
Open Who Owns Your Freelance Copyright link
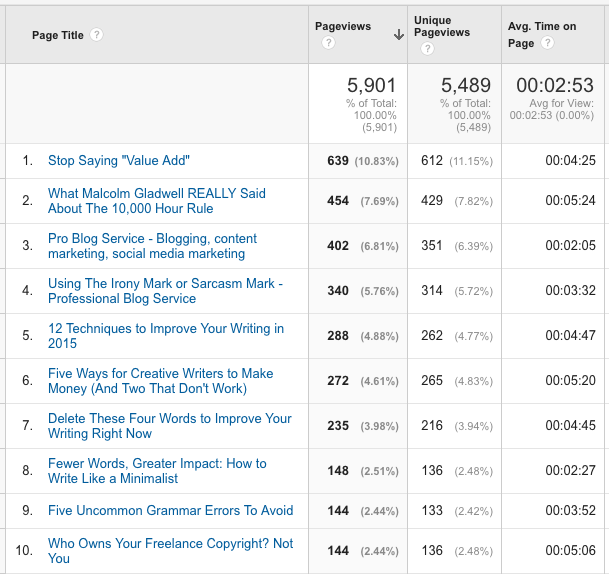[171, 551]
